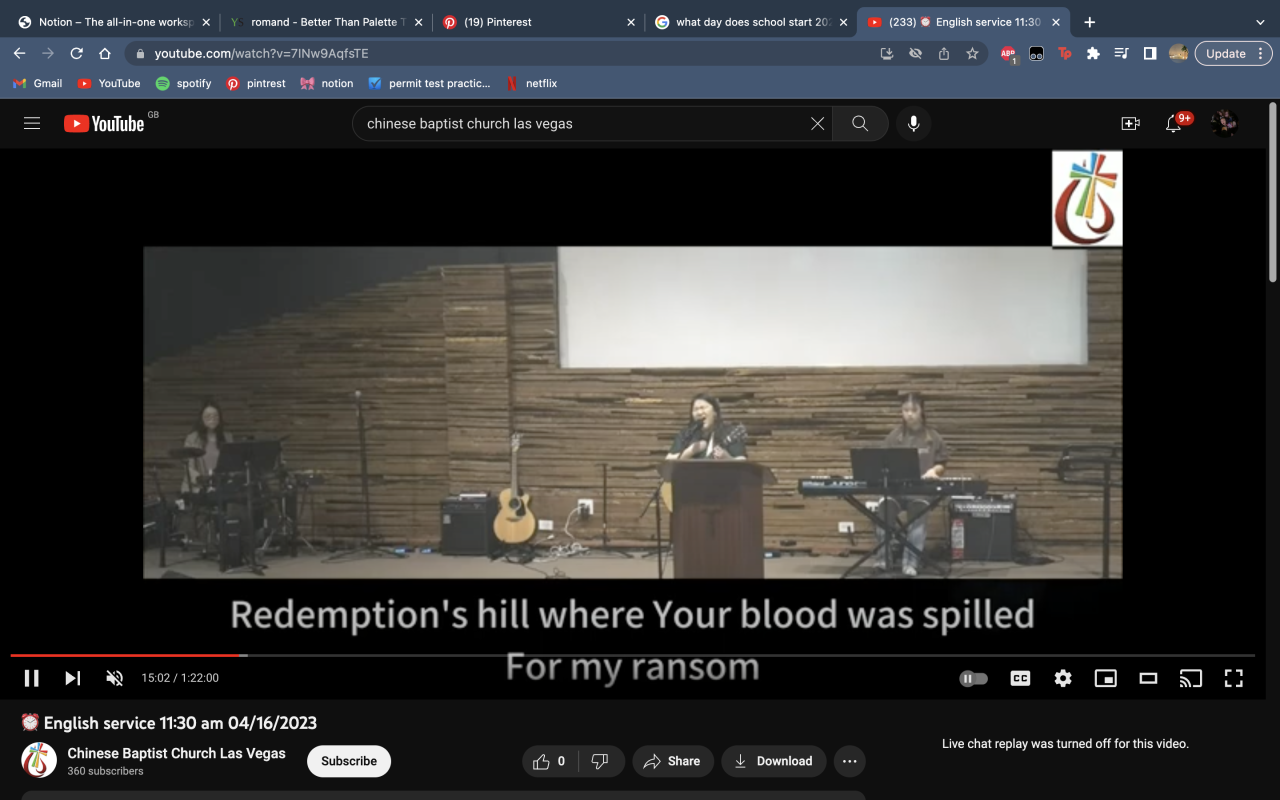The width and height of the screenshot is (1280, 800).
Task: Enter full screen mode
Action: point(1234,678)
